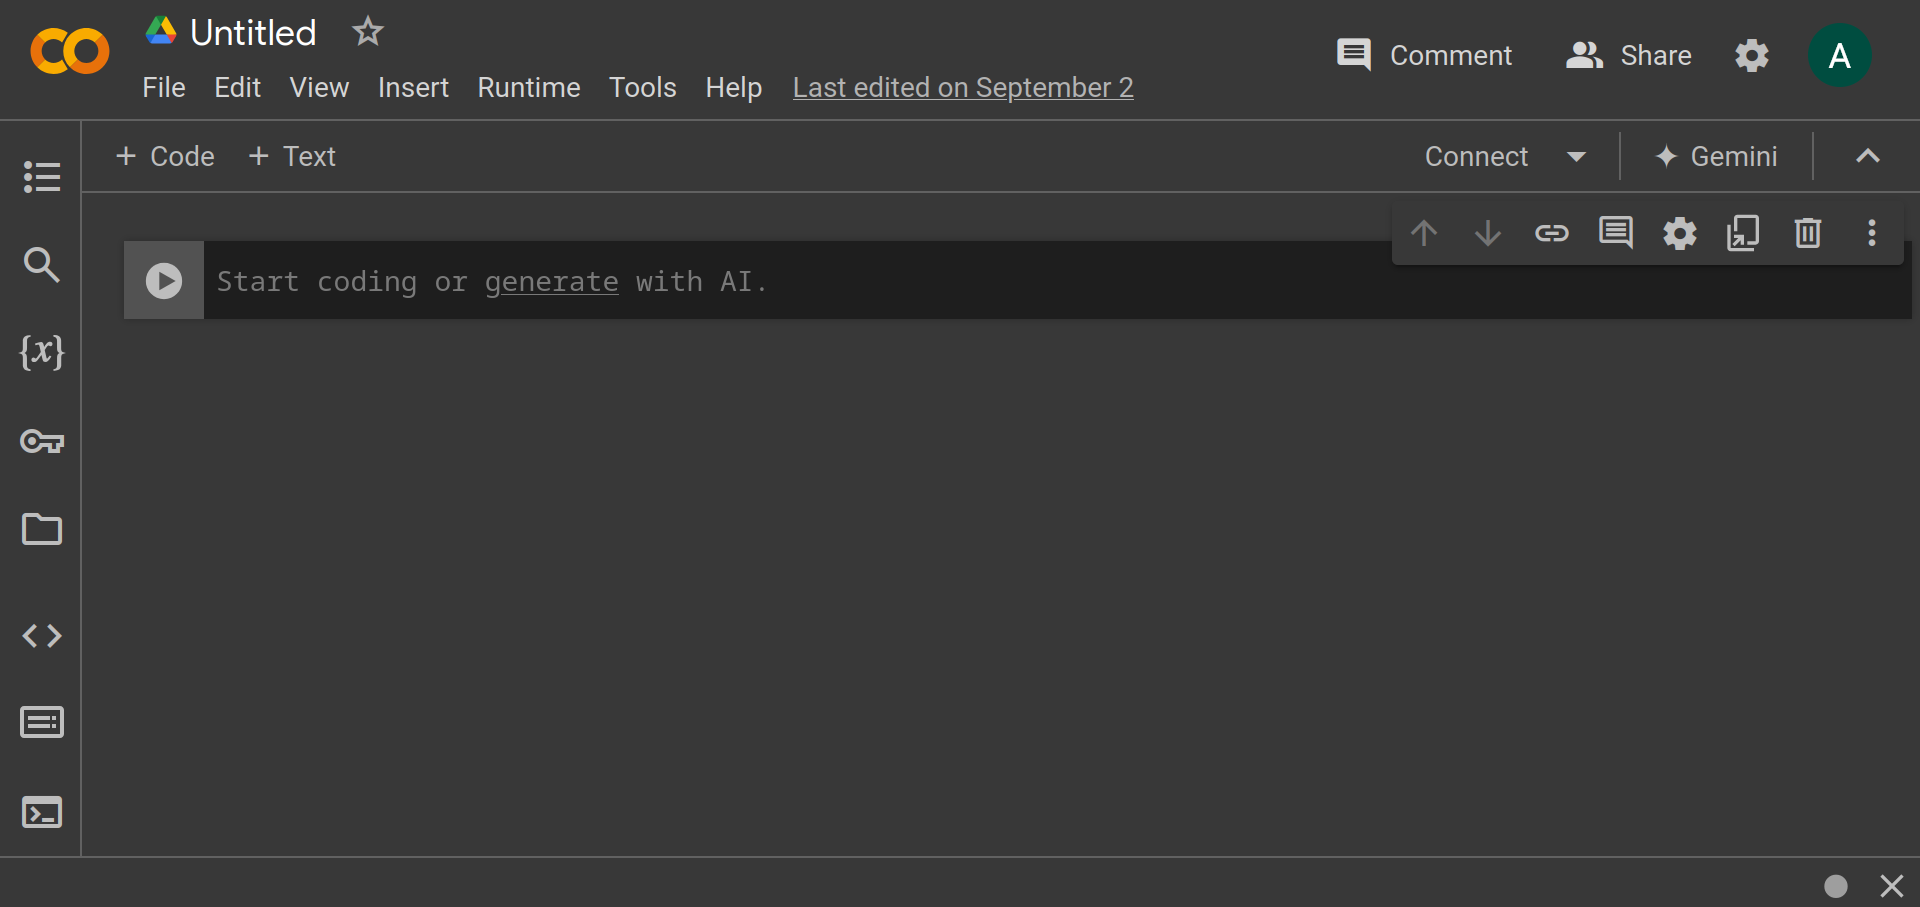Star the Untitled notebook

[368, 32]
